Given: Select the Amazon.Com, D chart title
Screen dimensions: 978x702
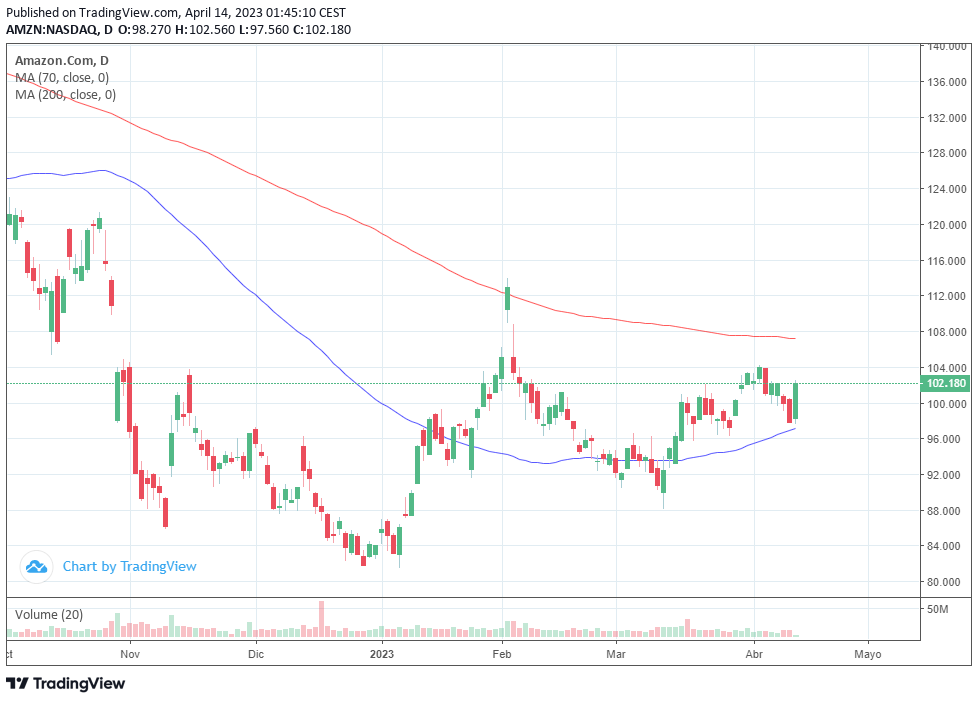Looking at the screenshot, I should pyautogui.click(x=62, y=61).
